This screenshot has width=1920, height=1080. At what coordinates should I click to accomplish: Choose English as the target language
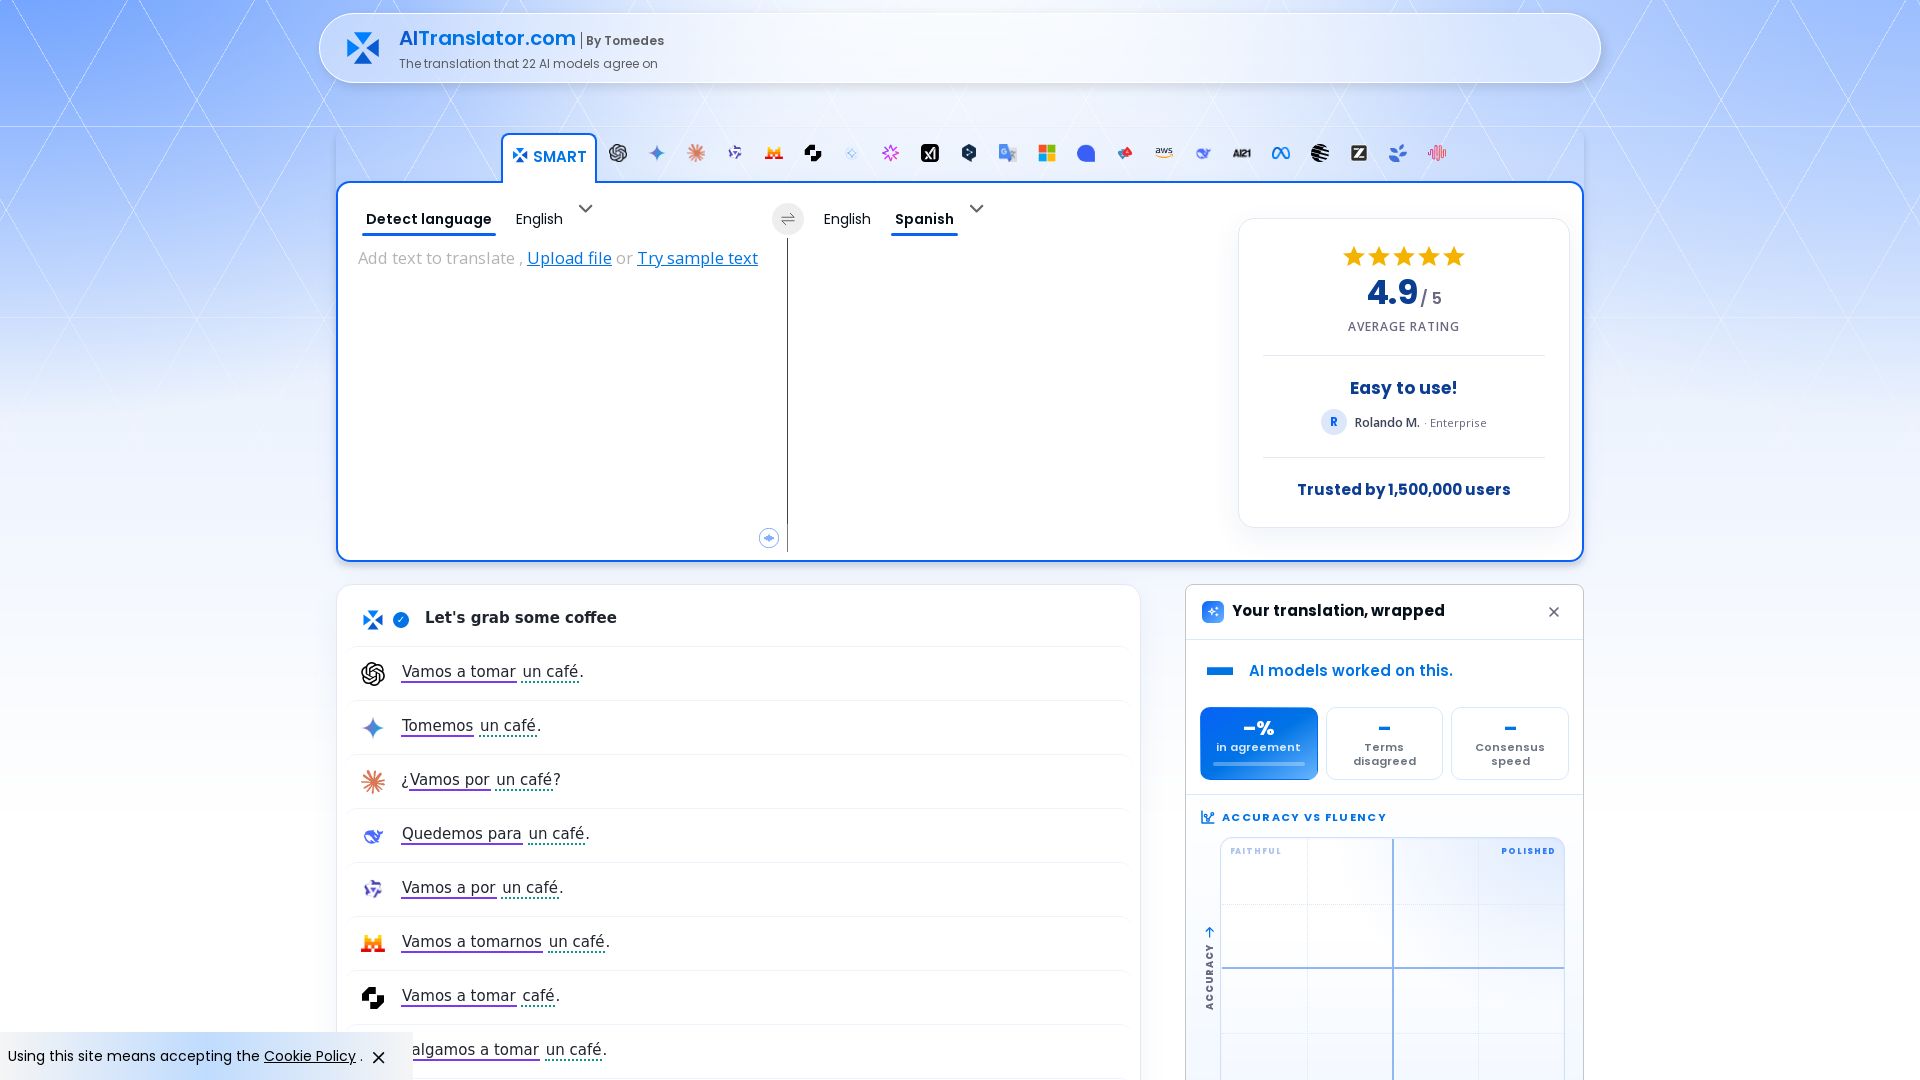click(847, 219)
